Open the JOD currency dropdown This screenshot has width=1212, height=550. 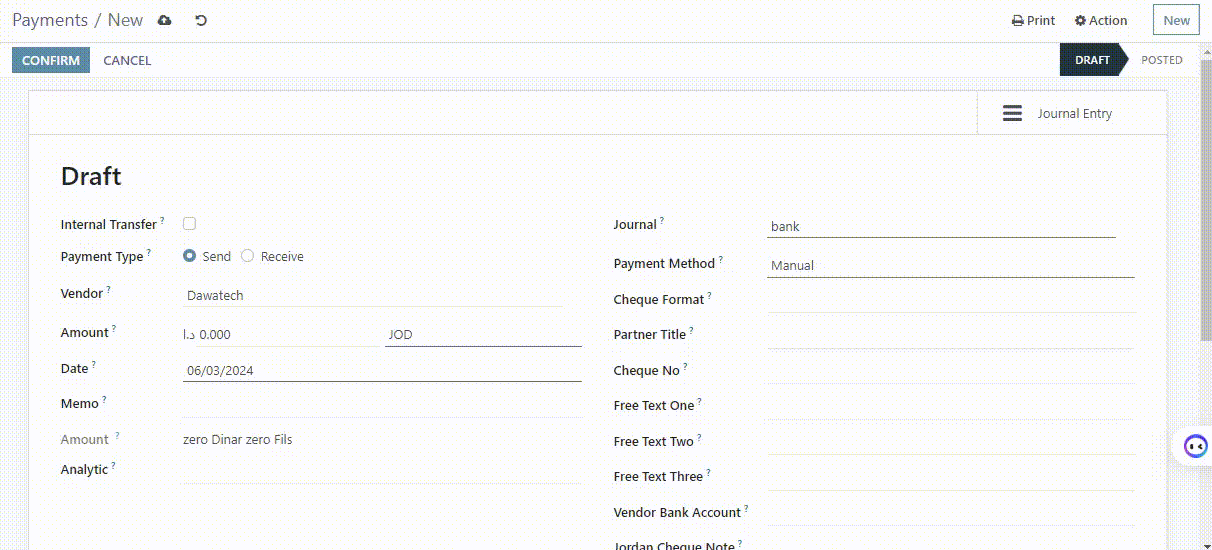(x=483, y=334)
